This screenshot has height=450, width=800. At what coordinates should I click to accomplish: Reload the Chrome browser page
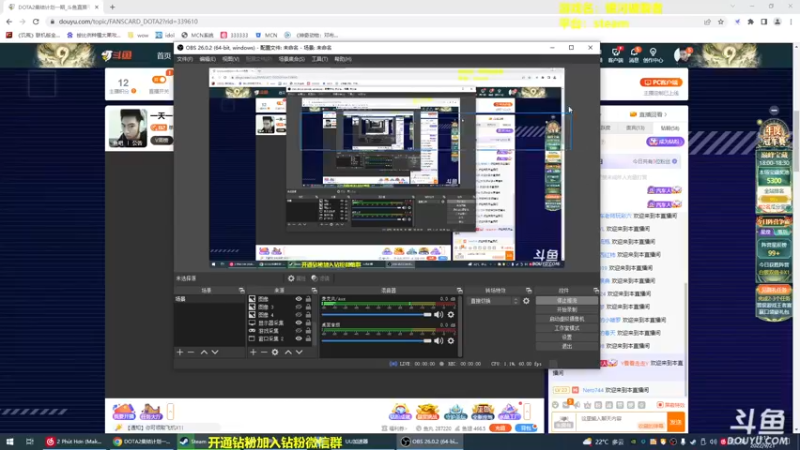point(36,21)
